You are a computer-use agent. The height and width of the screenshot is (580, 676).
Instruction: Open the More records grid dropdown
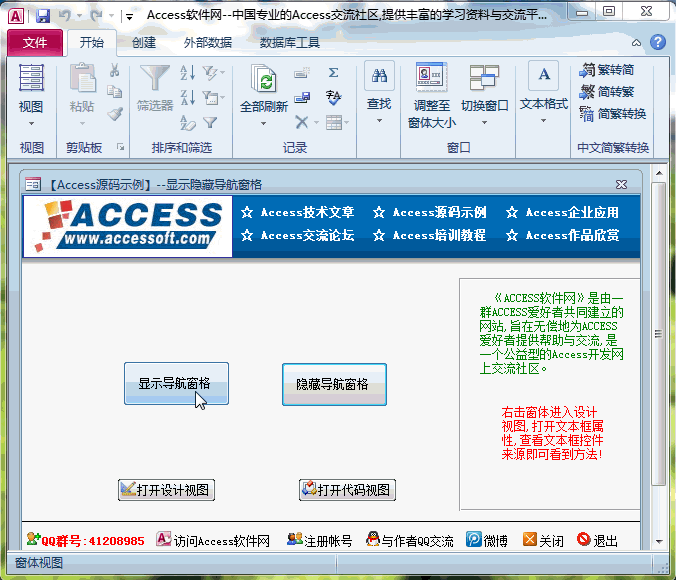point(337,123)
